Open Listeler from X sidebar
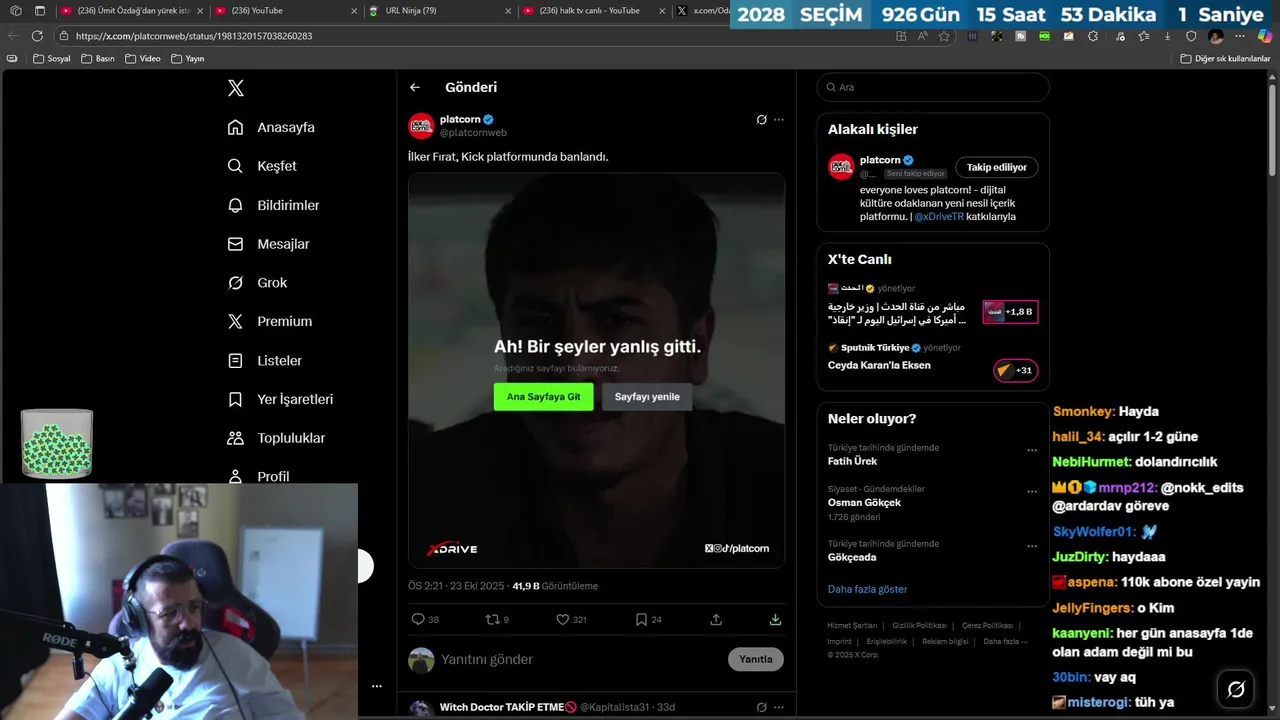The width and height of the screenshot is (1280, 720). pos(264,360)
